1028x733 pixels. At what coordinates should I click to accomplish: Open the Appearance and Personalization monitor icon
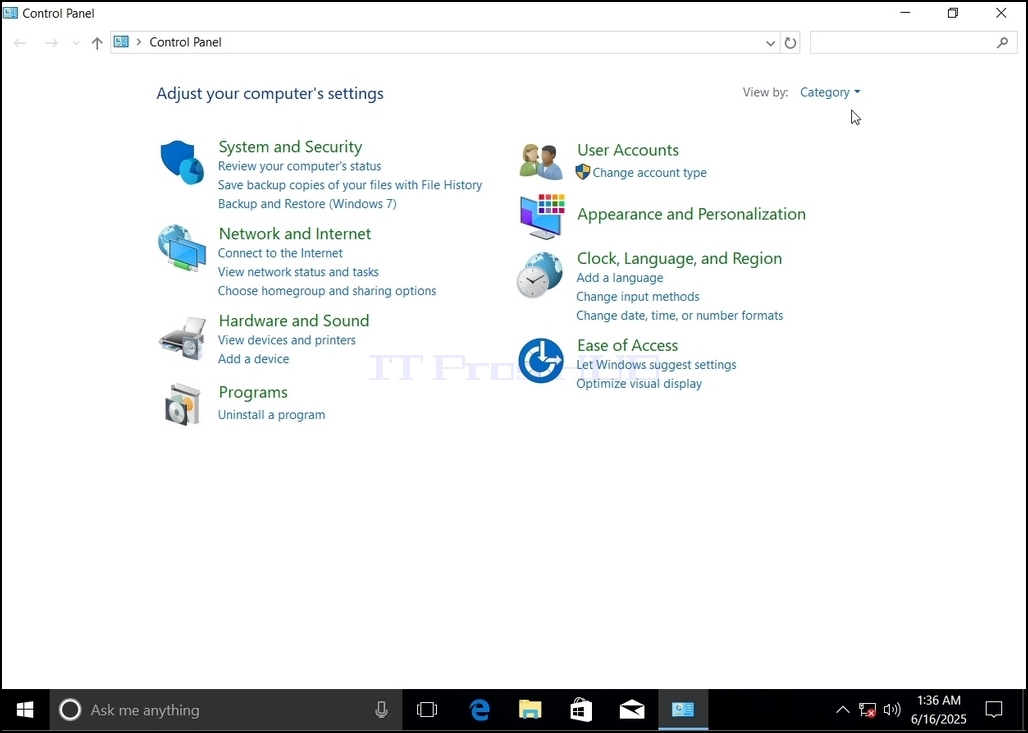tap(542, 216)
